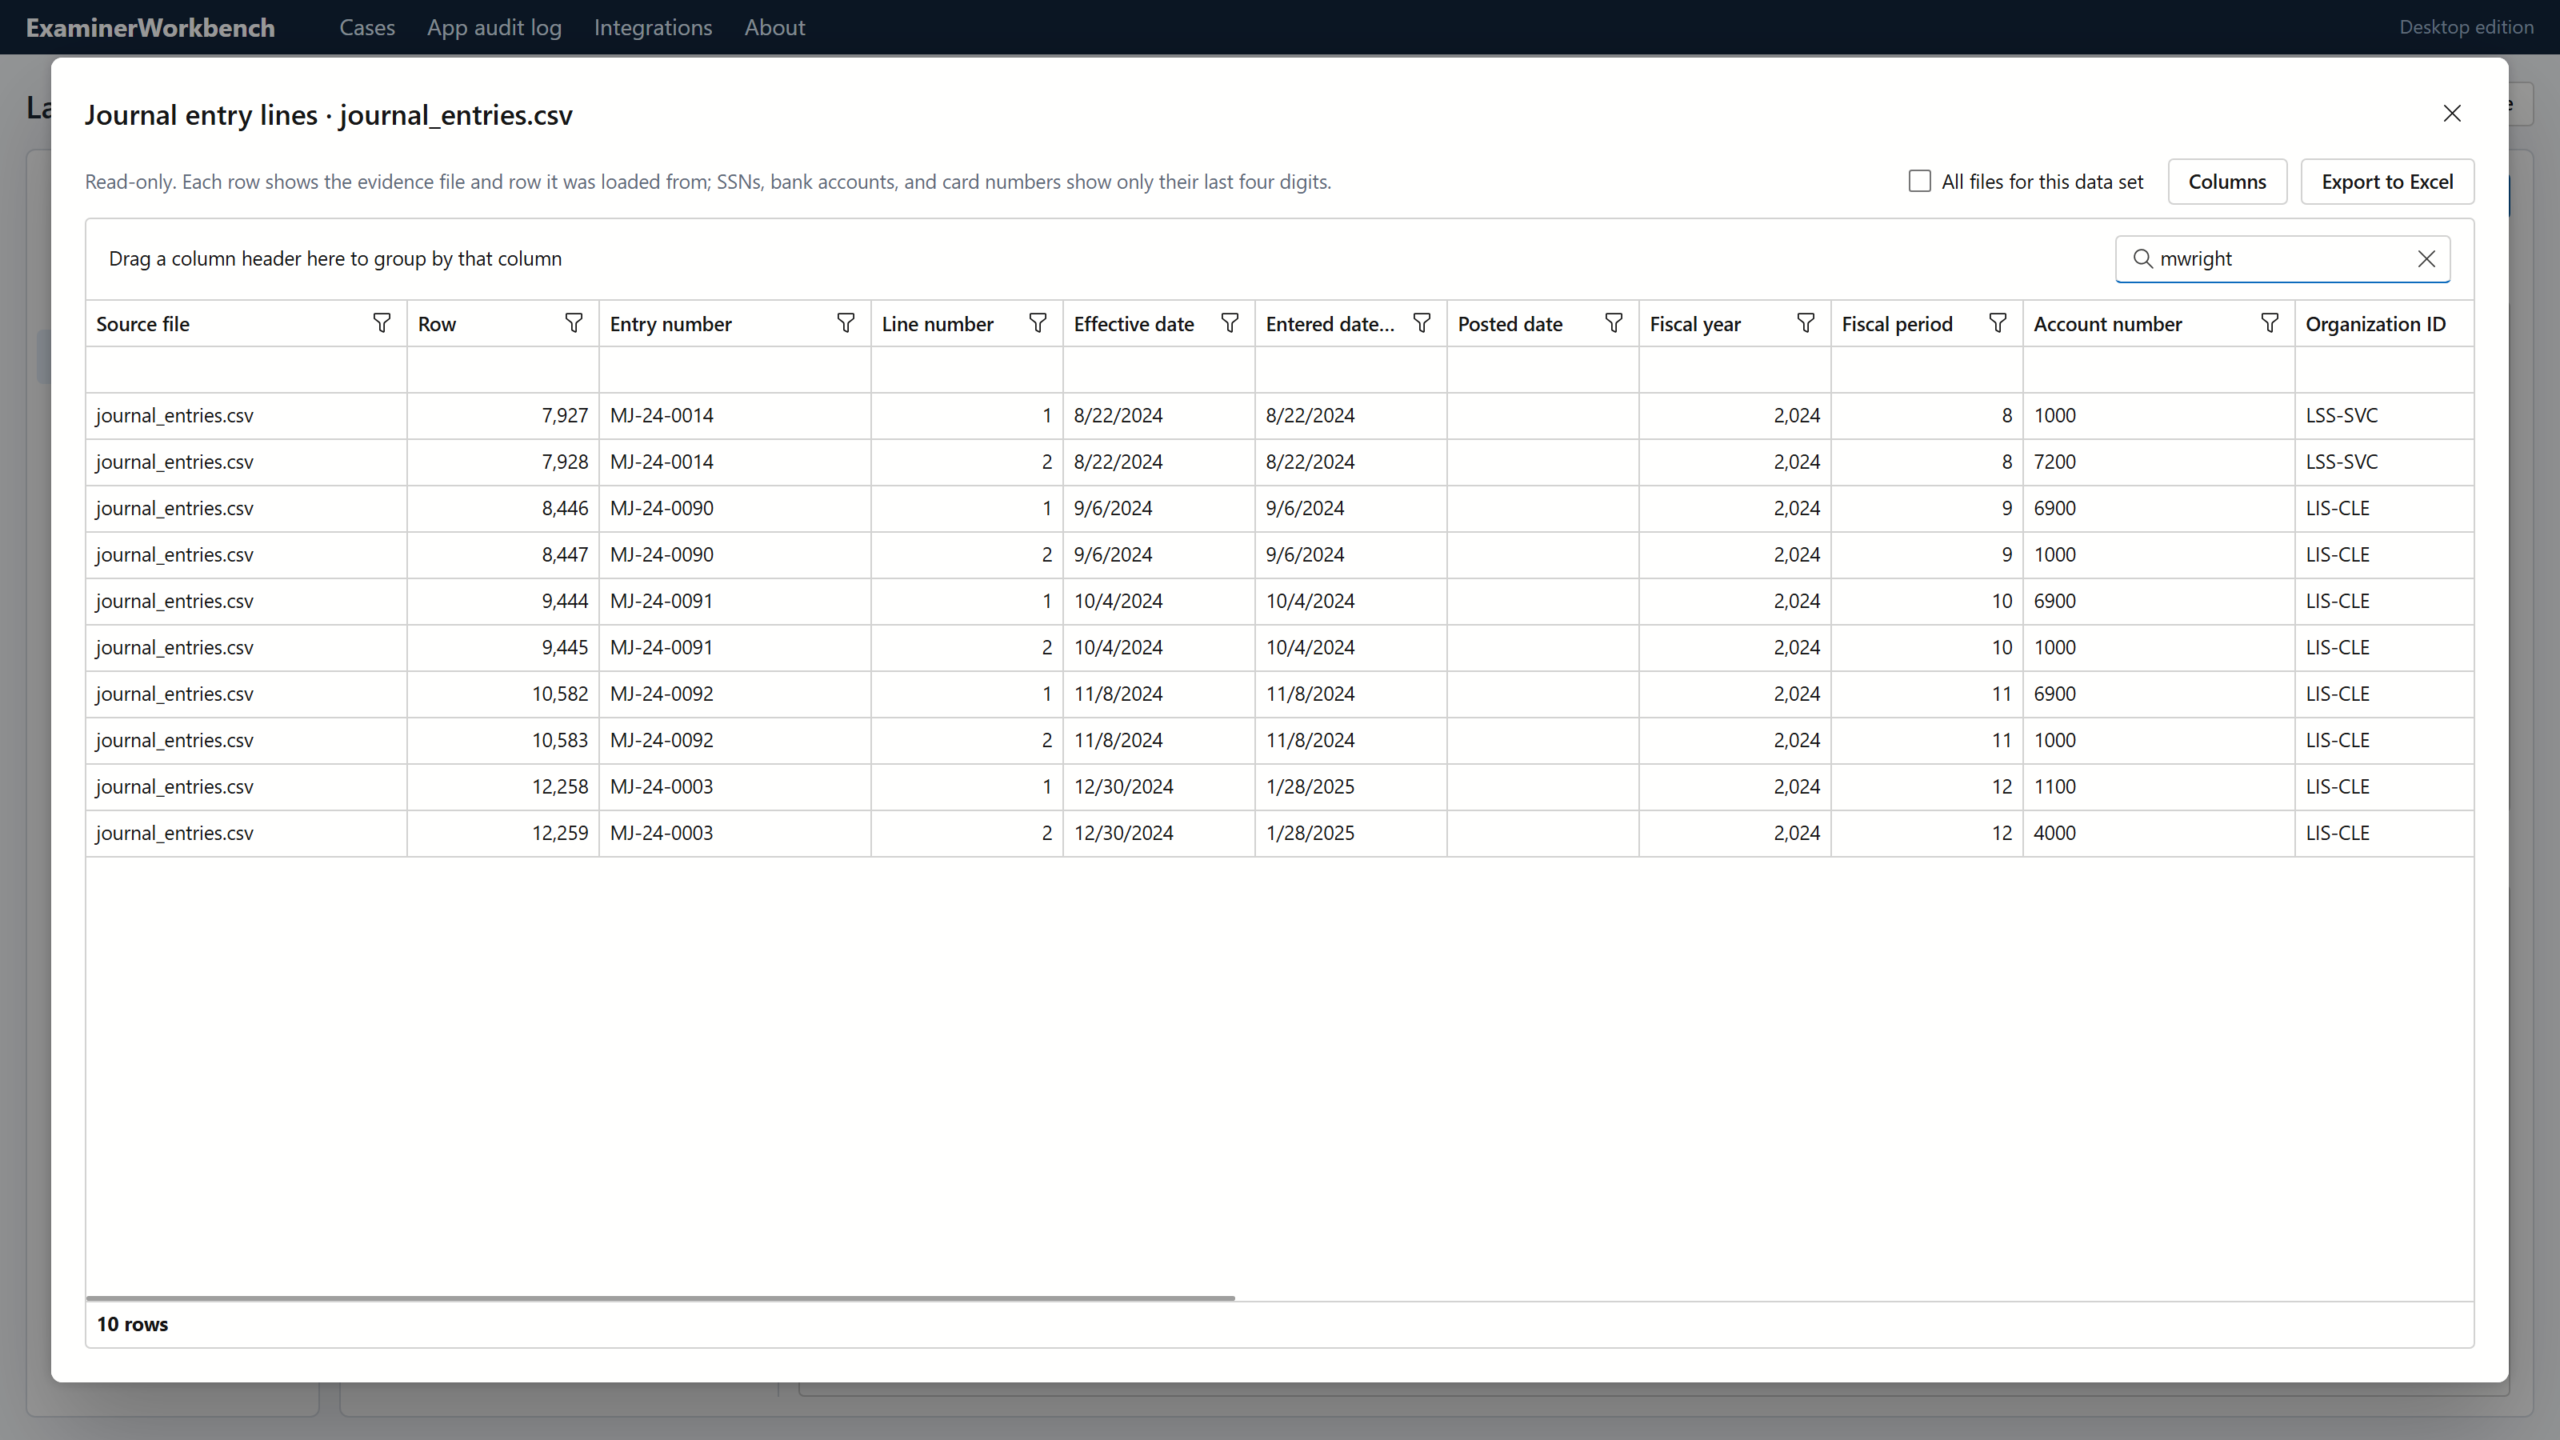Image resolution: width=2560 pixels, height=1440 pixels.
Task: Open the Source file column filter
Action: click(381, 323)
